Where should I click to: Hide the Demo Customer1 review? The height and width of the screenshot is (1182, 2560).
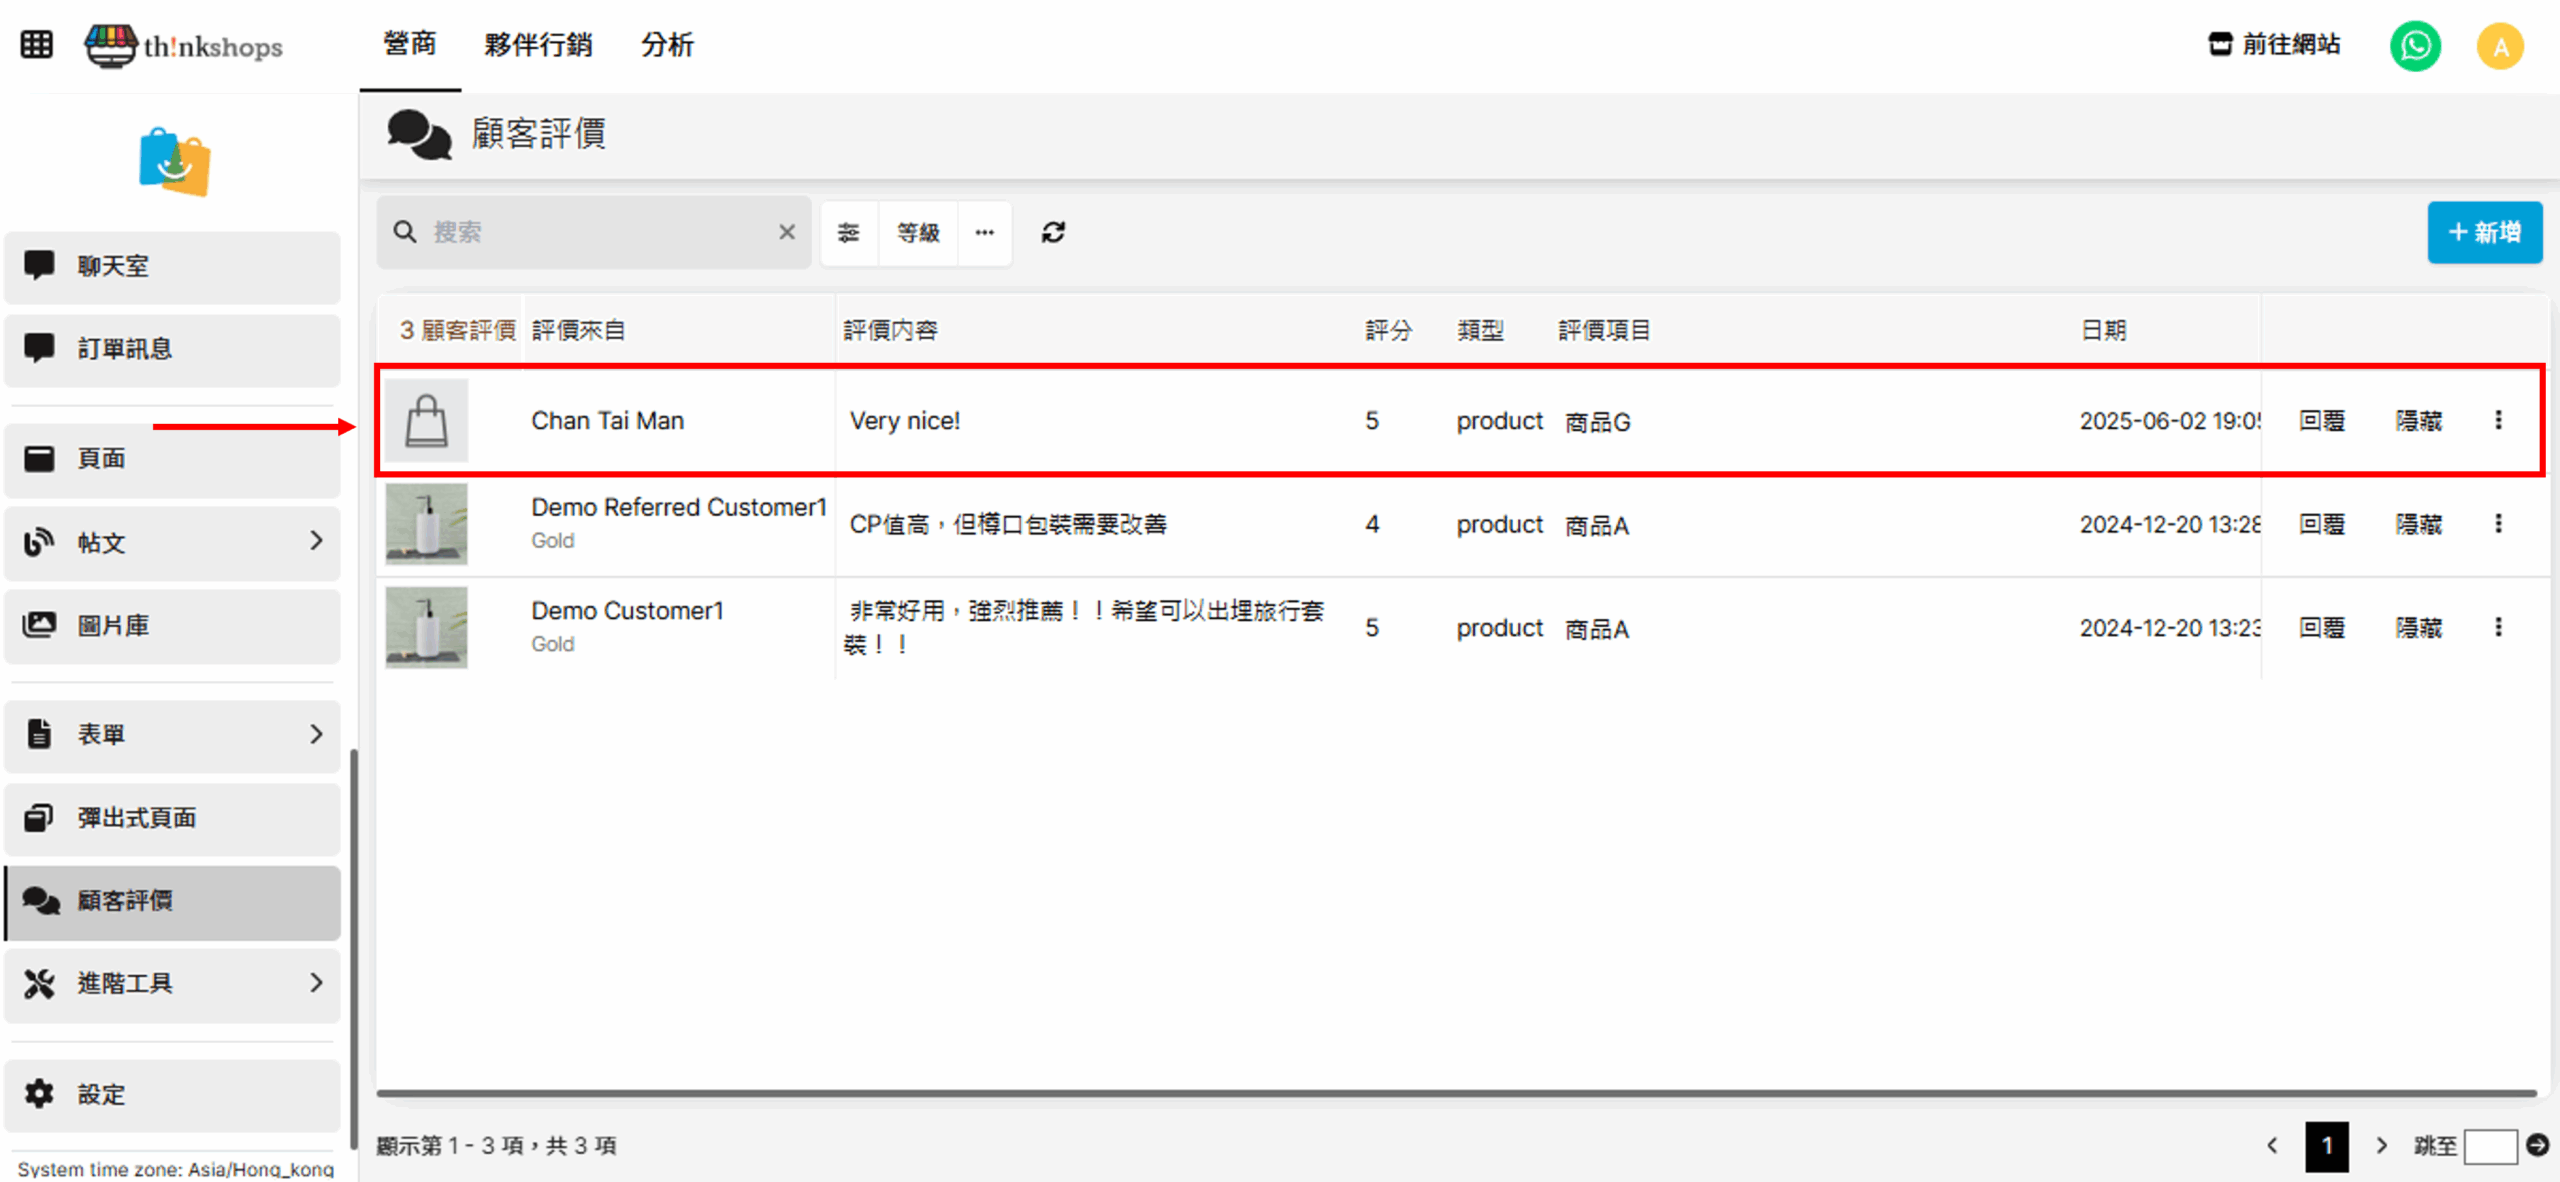click(x=2418, y=628)
